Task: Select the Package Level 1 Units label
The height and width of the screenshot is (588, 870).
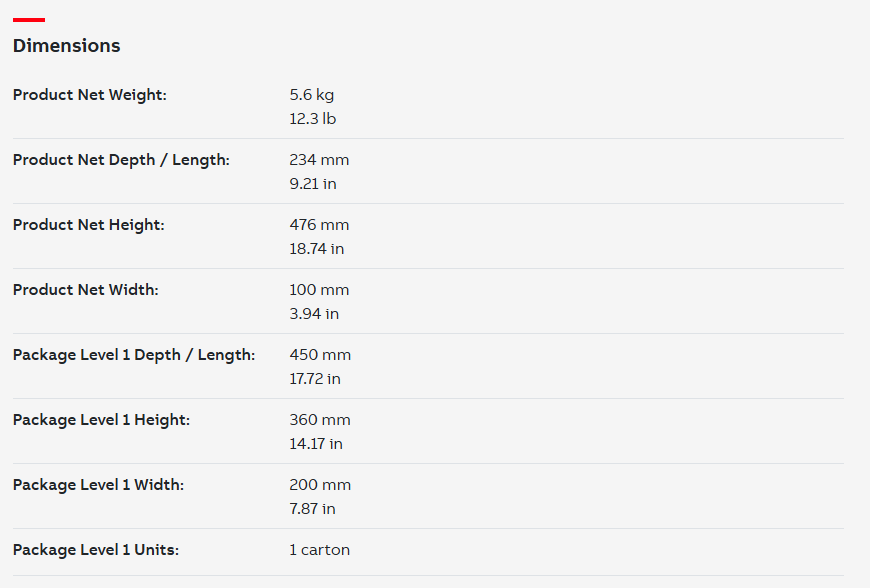Action: click(x=96, y=549)
